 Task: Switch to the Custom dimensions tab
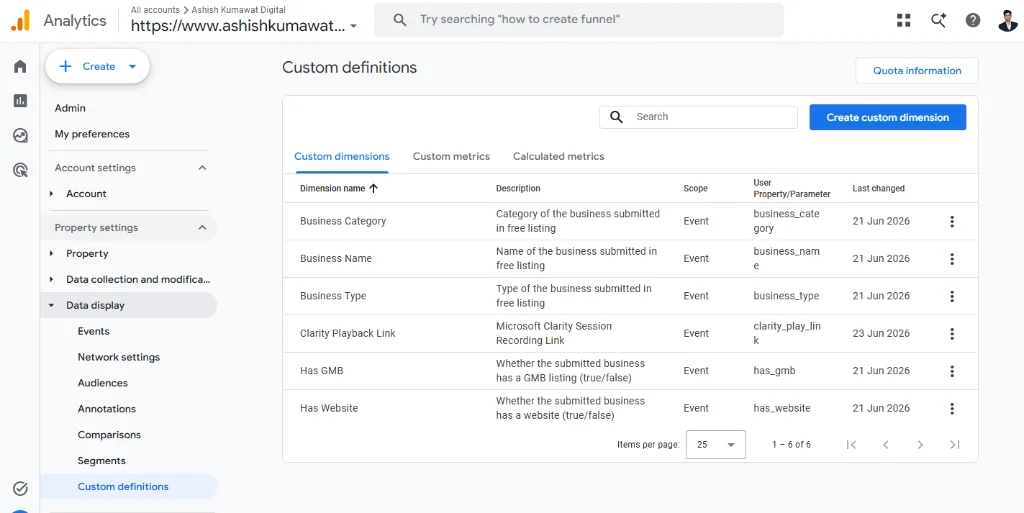[342, 157]
